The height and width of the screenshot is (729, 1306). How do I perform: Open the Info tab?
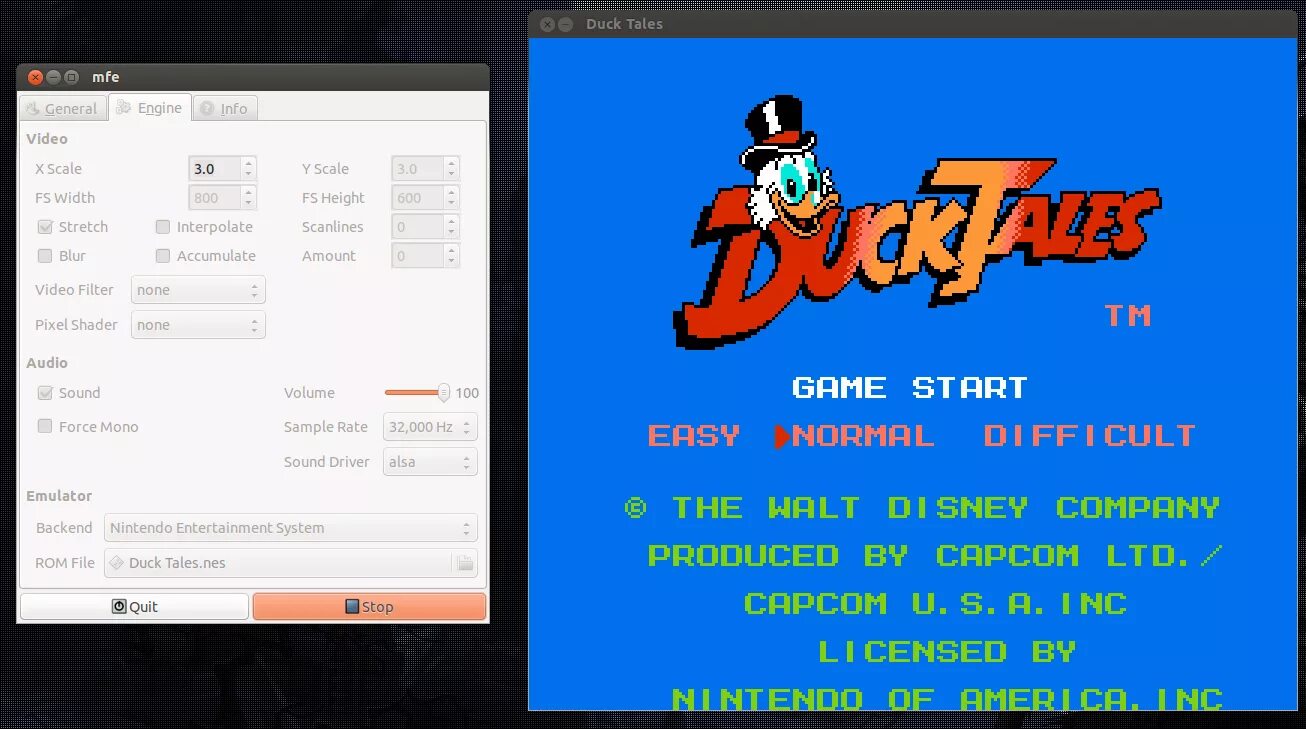click(x=225, y=108)
